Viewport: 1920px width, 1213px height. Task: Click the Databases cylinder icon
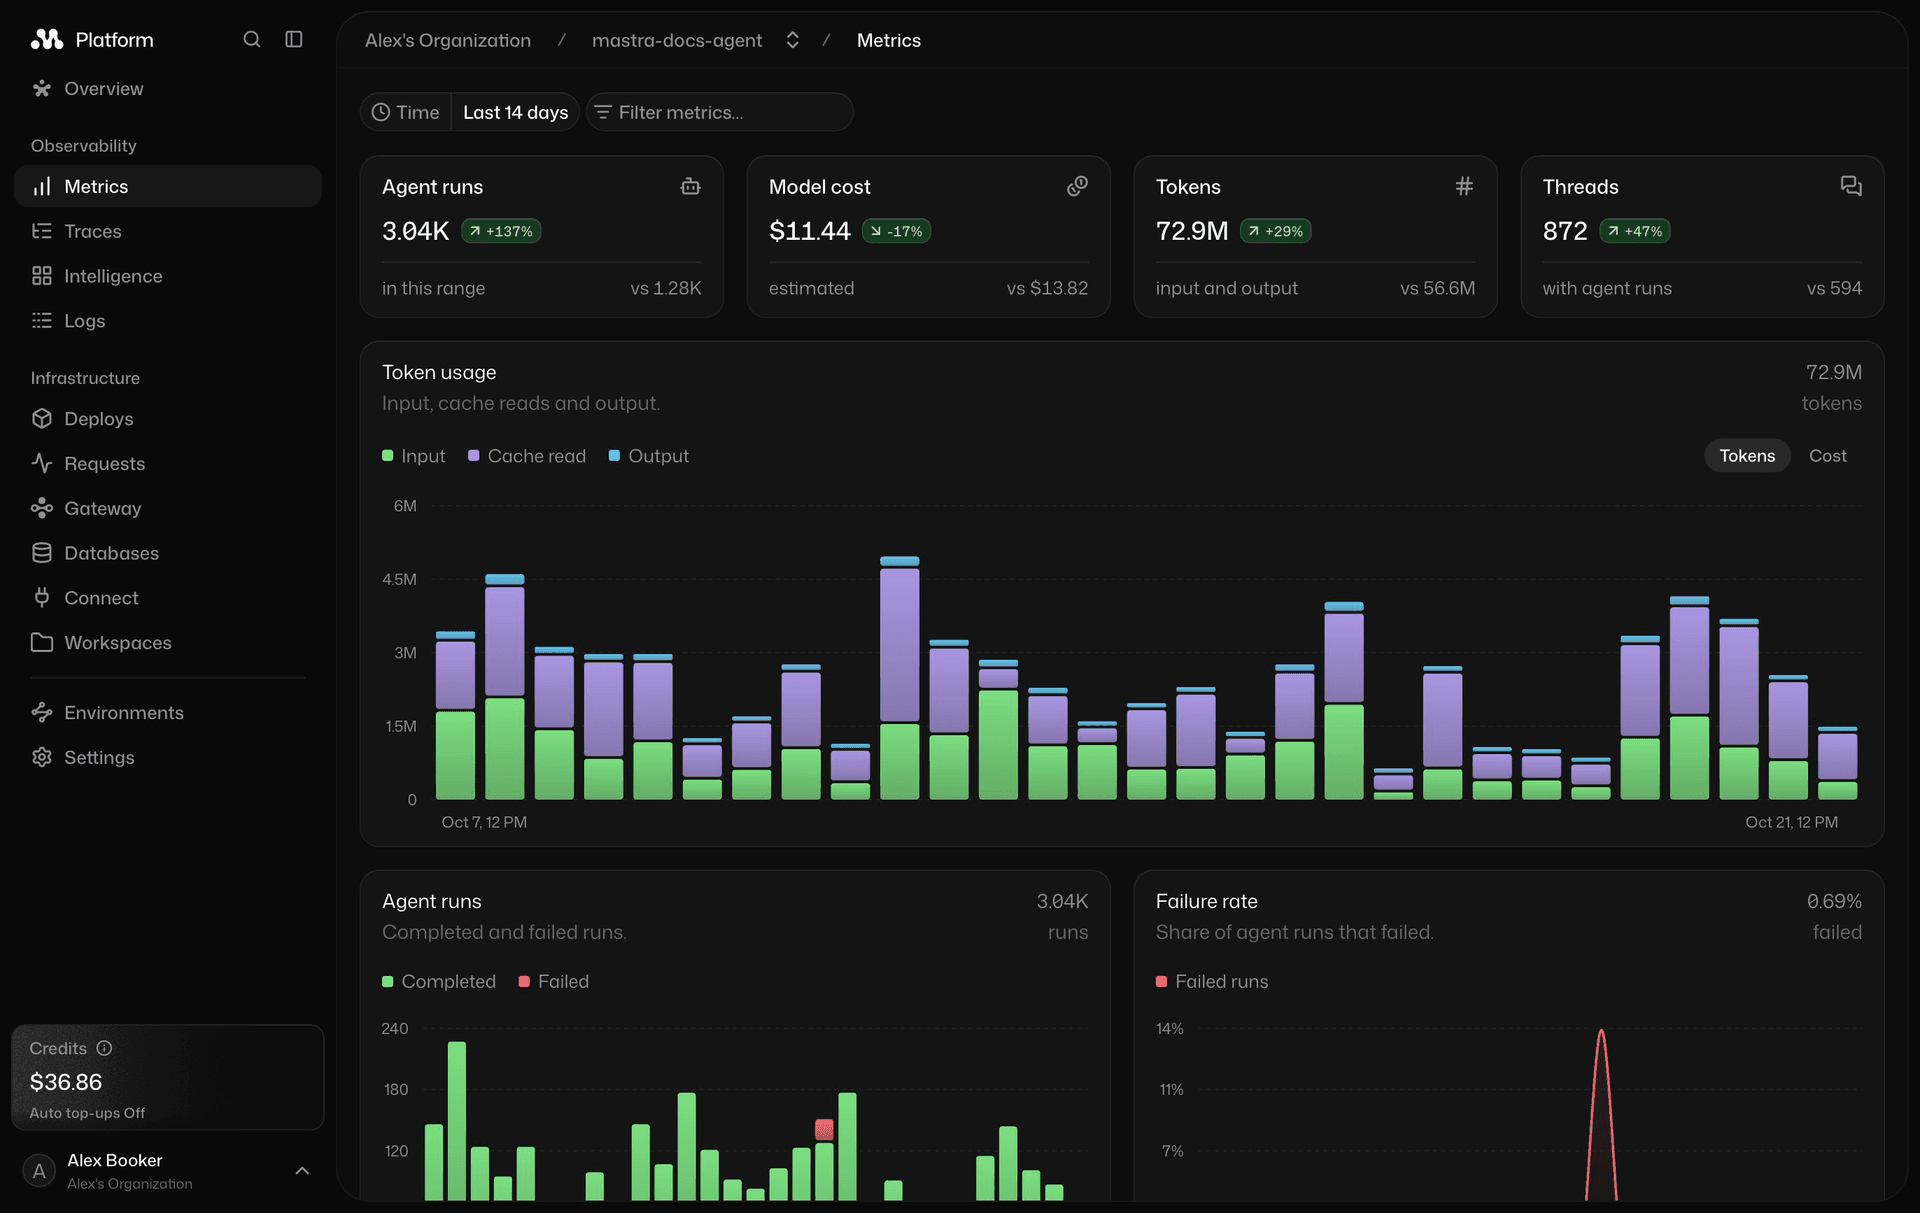click(x=41, y=553)
